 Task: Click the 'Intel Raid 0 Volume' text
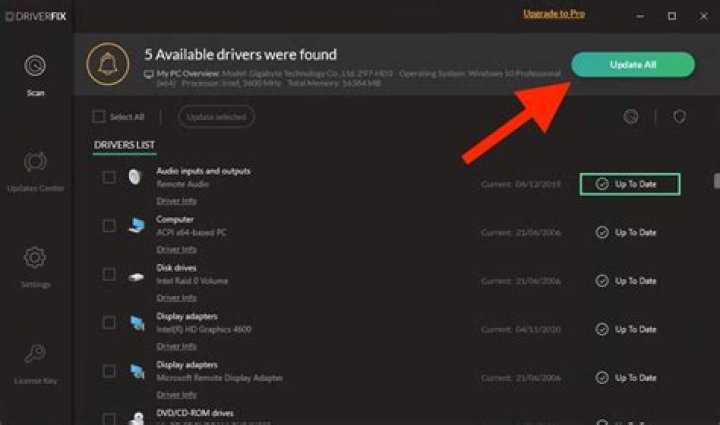pyautogui.click(x=192, y=281)
